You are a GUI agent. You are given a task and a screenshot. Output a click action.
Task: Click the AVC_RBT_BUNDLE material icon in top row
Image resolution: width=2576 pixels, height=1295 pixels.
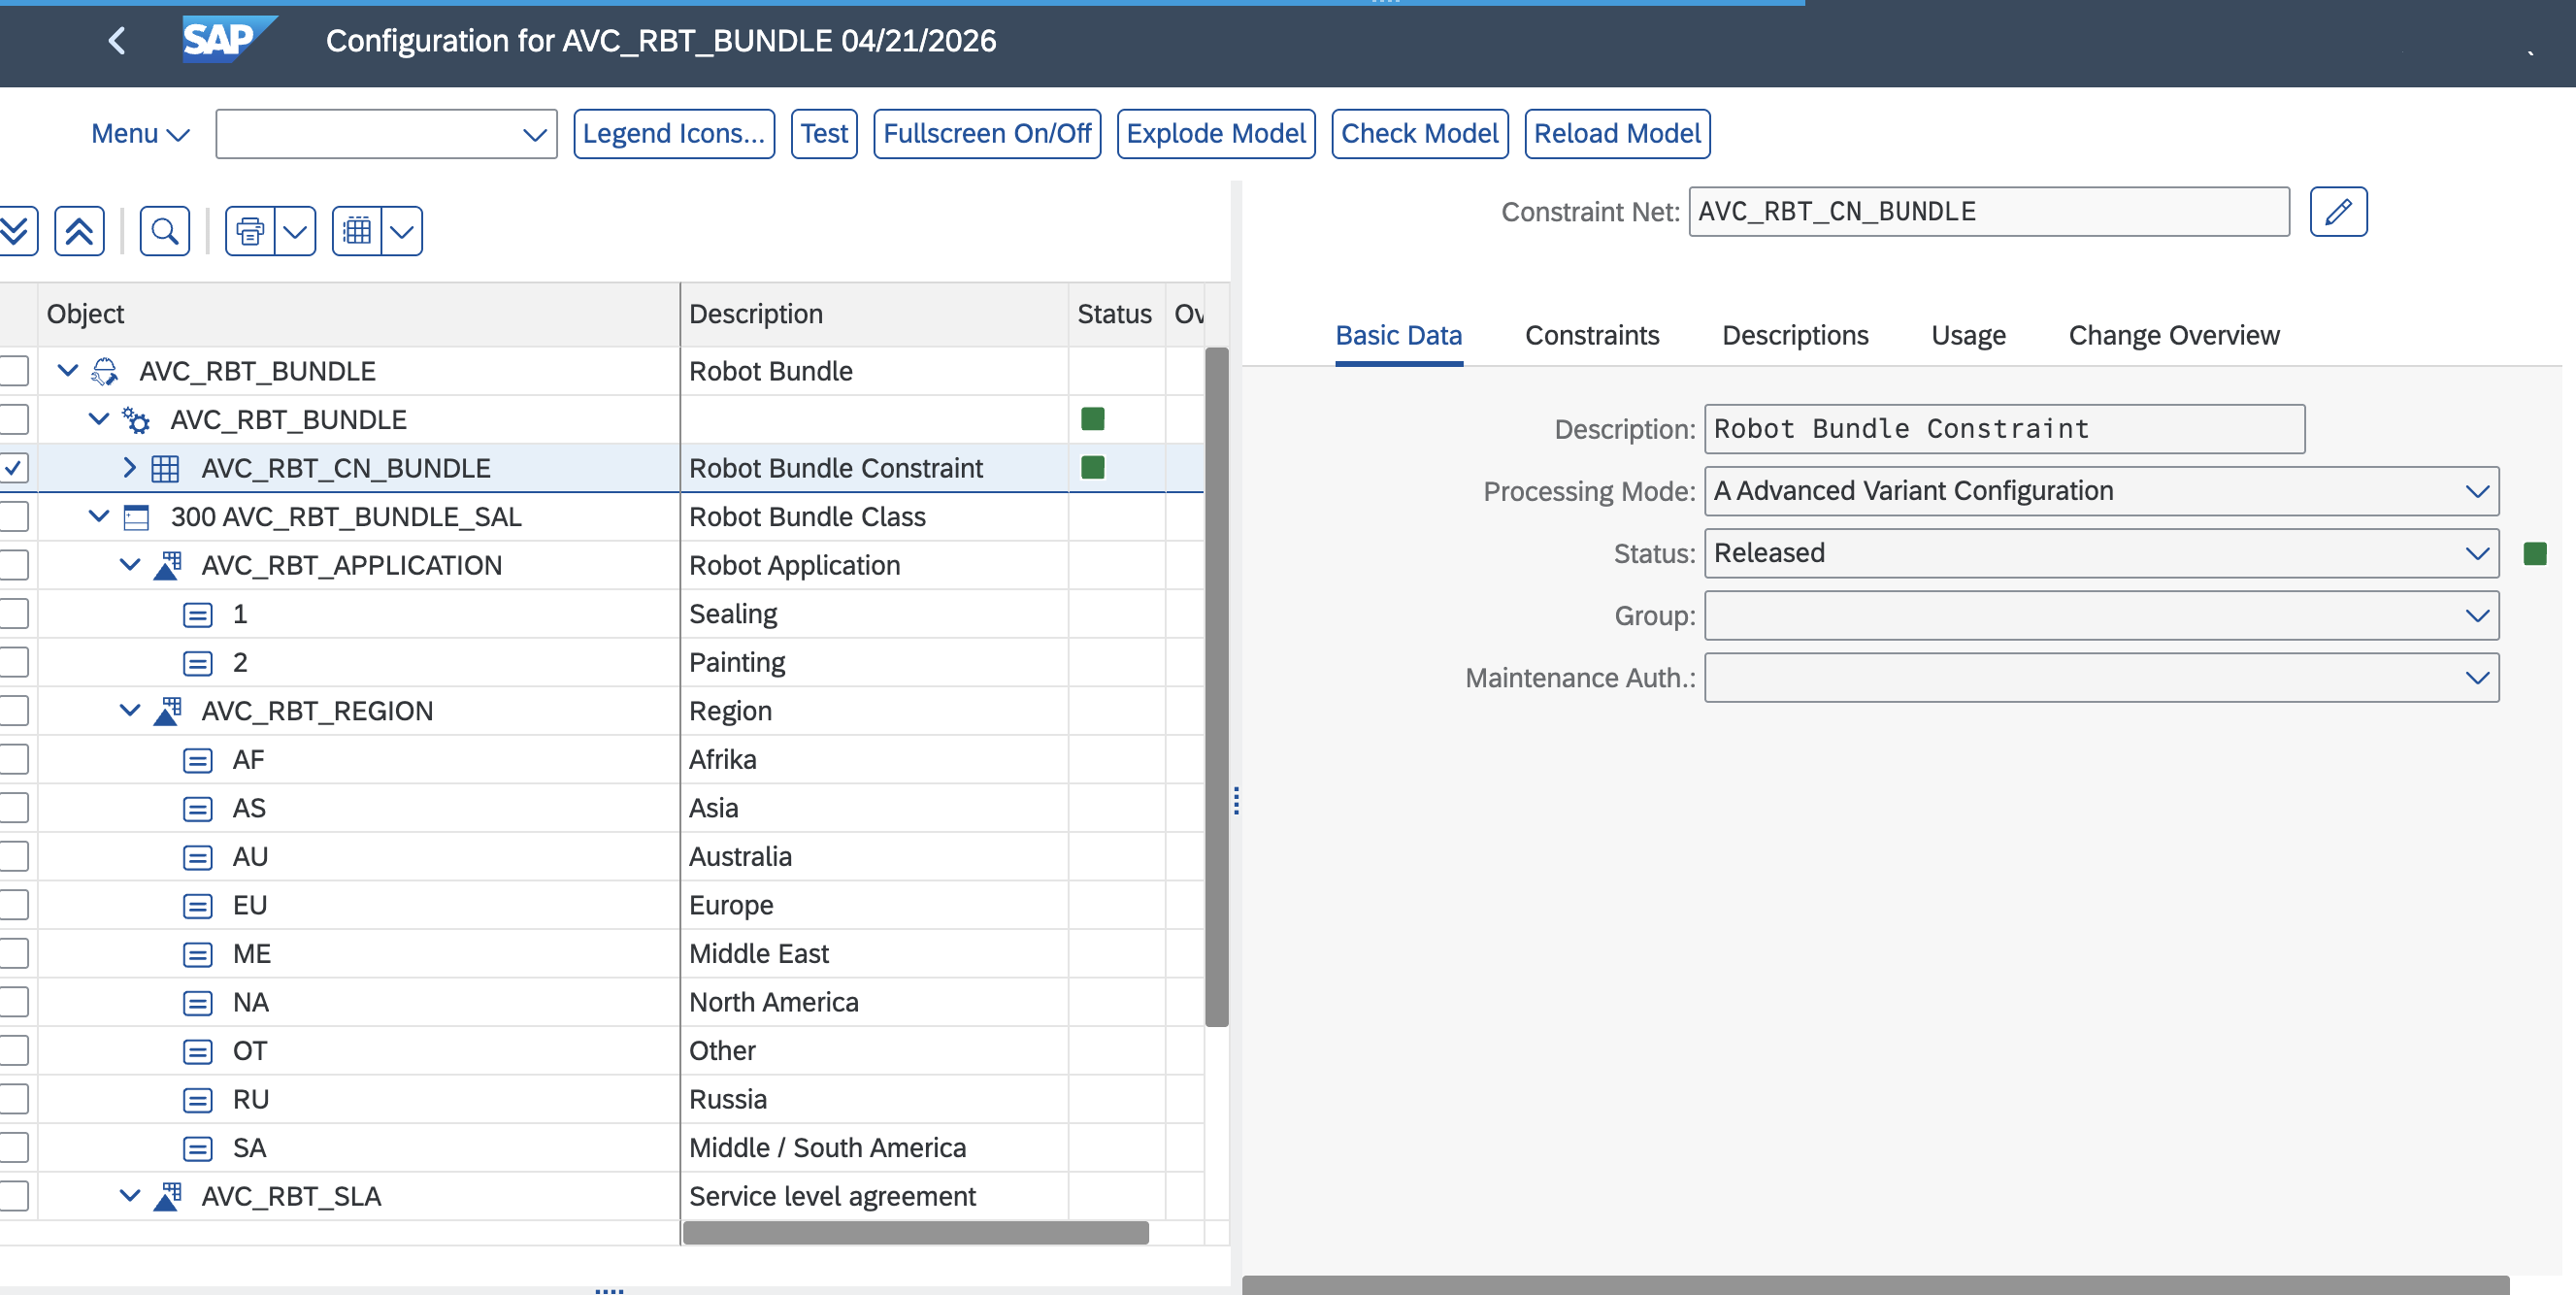click(x=105, y=371)
